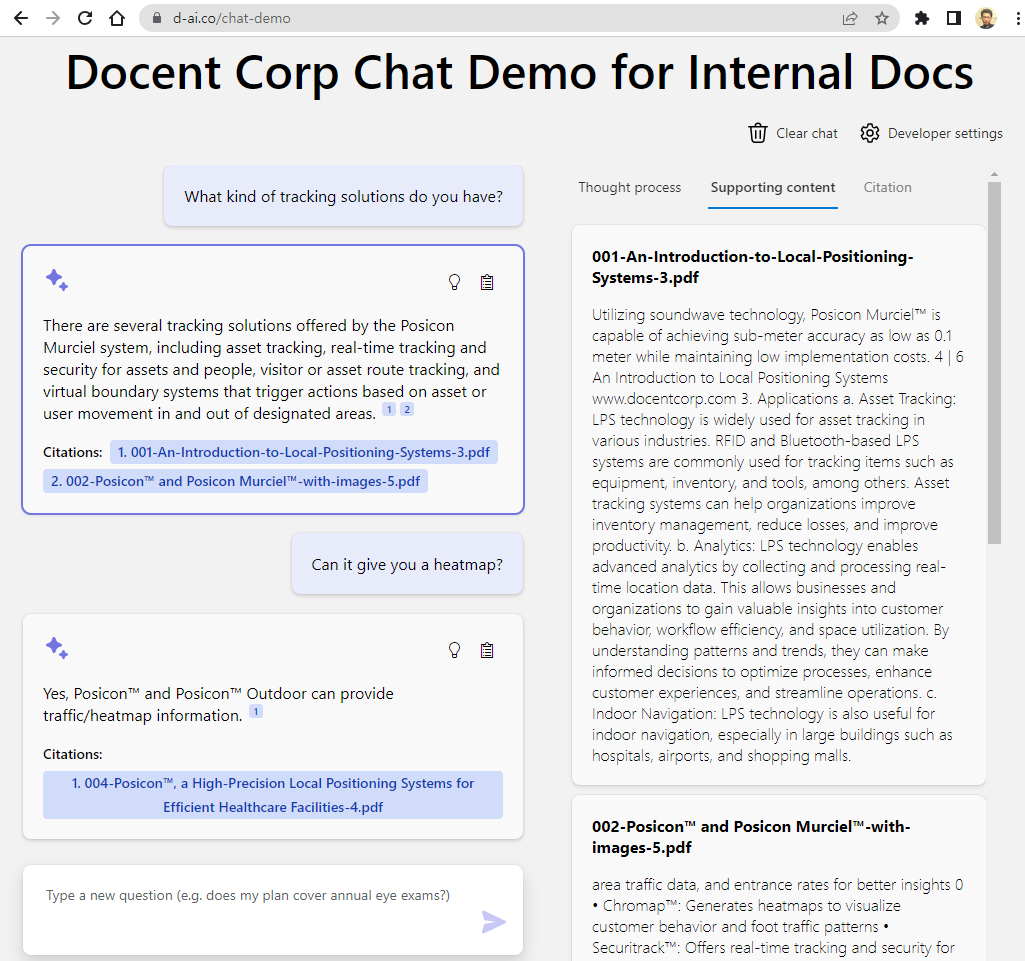
Task: Click the Clear chat label
Action: pyautogui.click(x=807, y=133)
